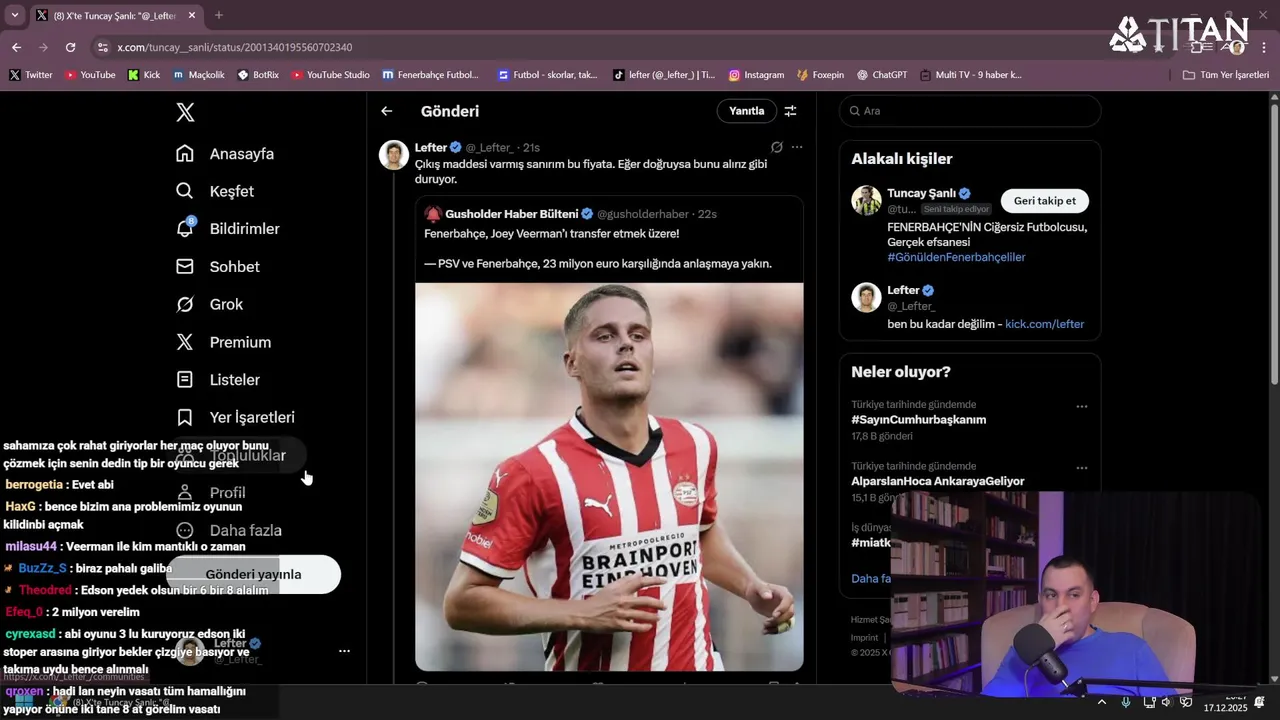The image size is (1280, 720).
Task: Open Fenerbahçe Futbol bookmark
Action: pyautogui.click(x=431, y=75)
